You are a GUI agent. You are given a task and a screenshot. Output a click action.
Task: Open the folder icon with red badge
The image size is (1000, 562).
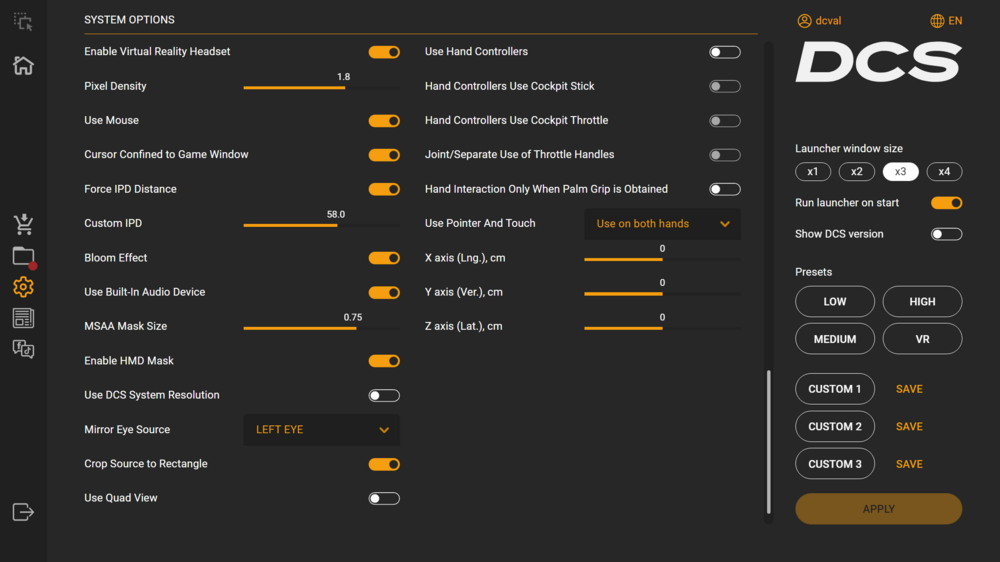point(23,257)
